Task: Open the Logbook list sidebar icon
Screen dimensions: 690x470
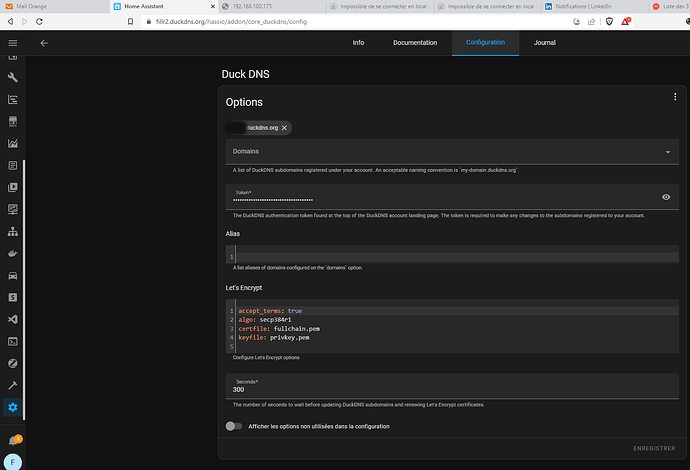Action: [x=13, y=165]
